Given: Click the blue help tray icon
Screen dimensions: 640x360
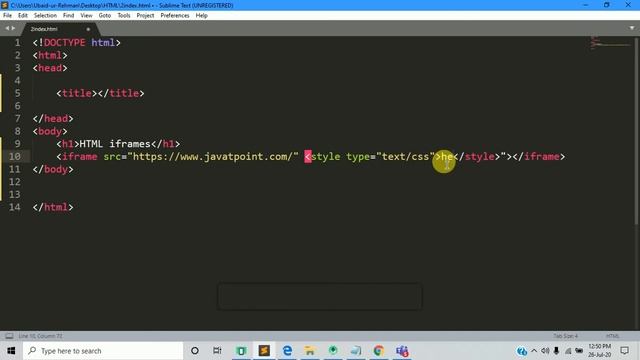Looking at the screenshot, I should 522,351.
